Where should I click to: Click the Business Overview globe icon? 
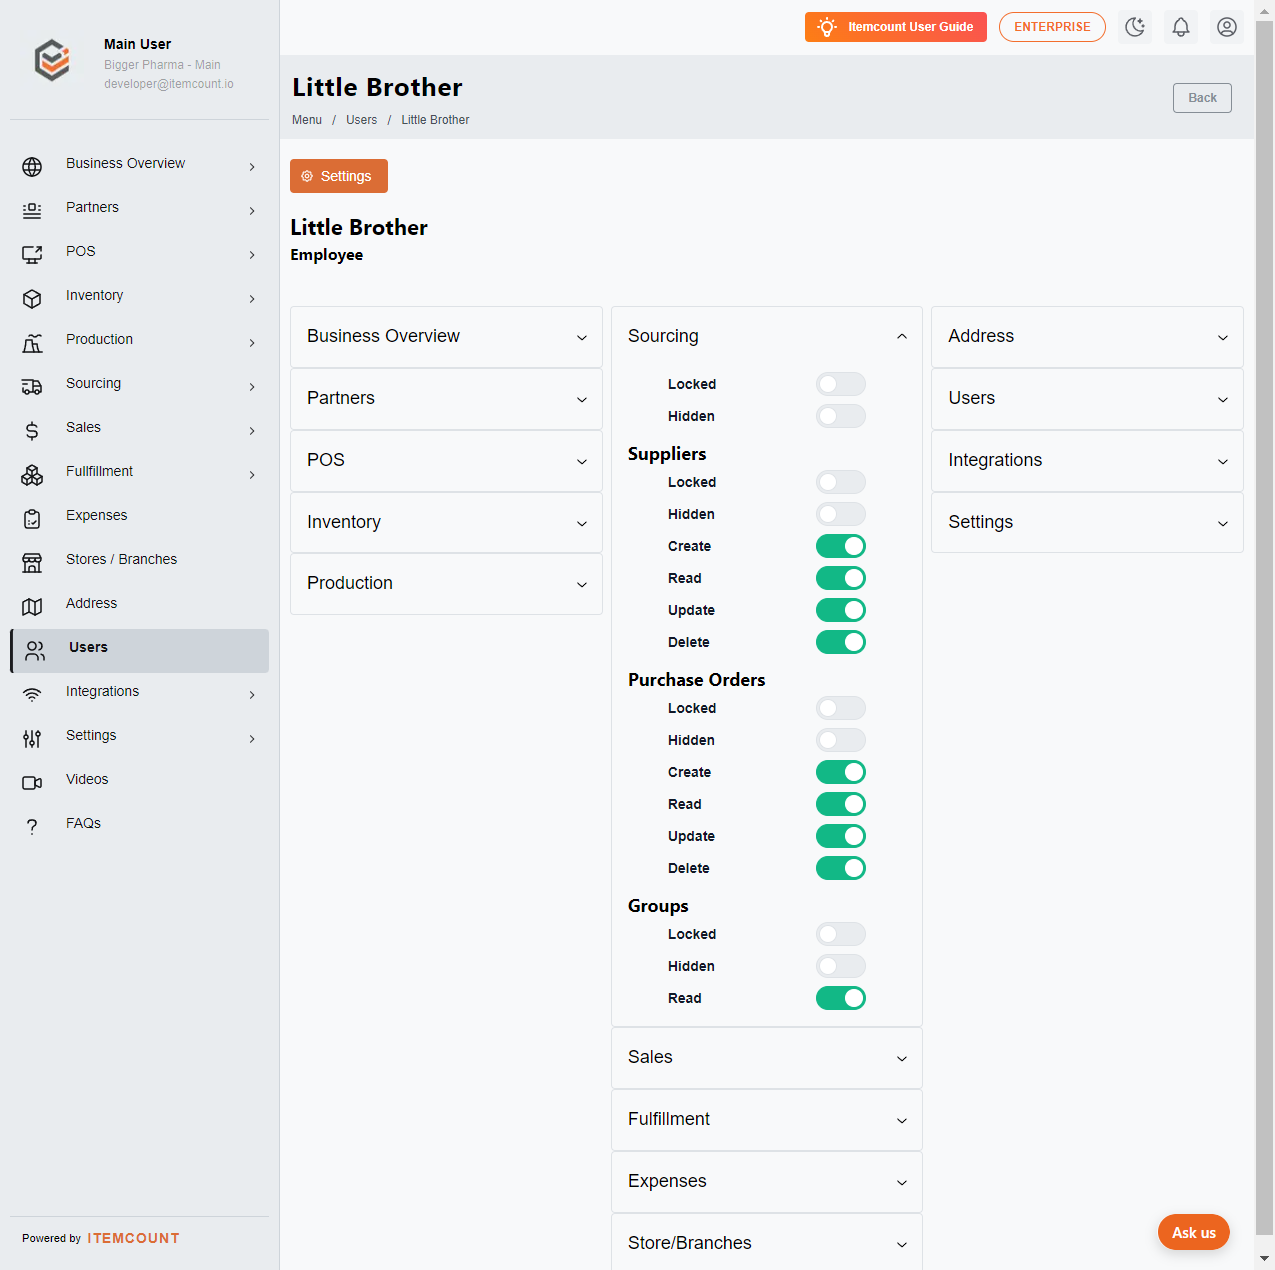click(32, 167)
